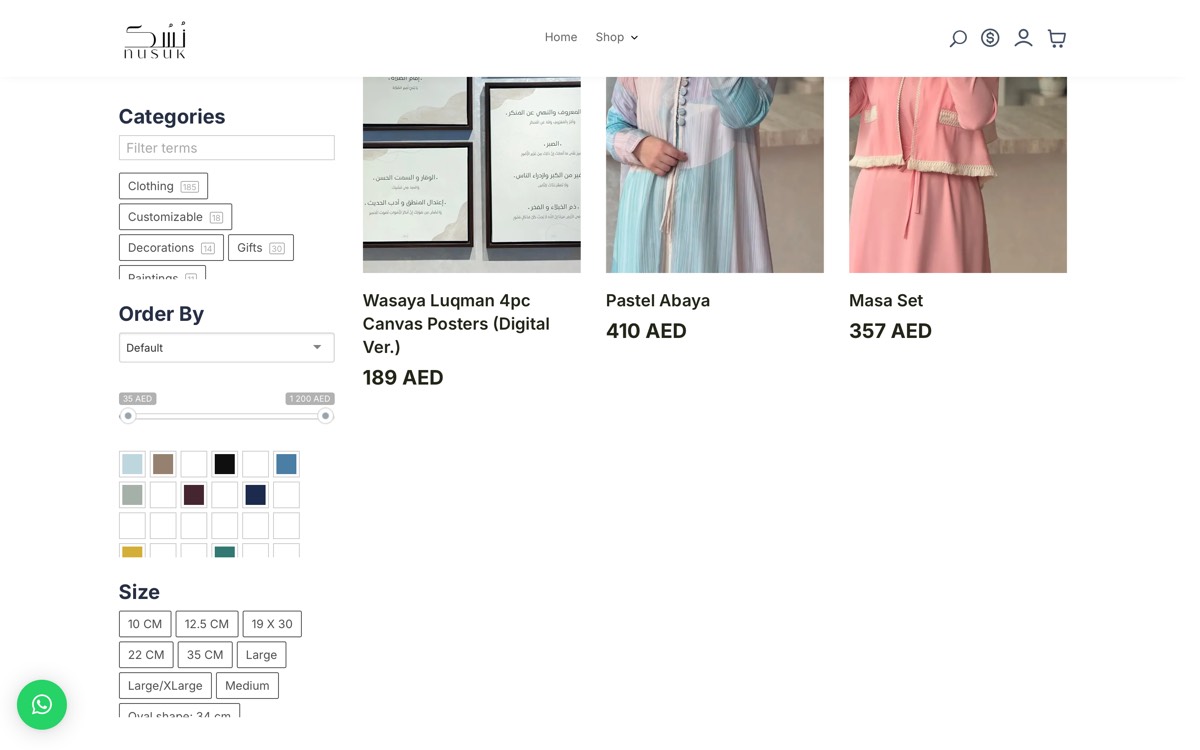Toggle the 22 CM size filter
The image size is (1200, 750).
pos(146,655)
